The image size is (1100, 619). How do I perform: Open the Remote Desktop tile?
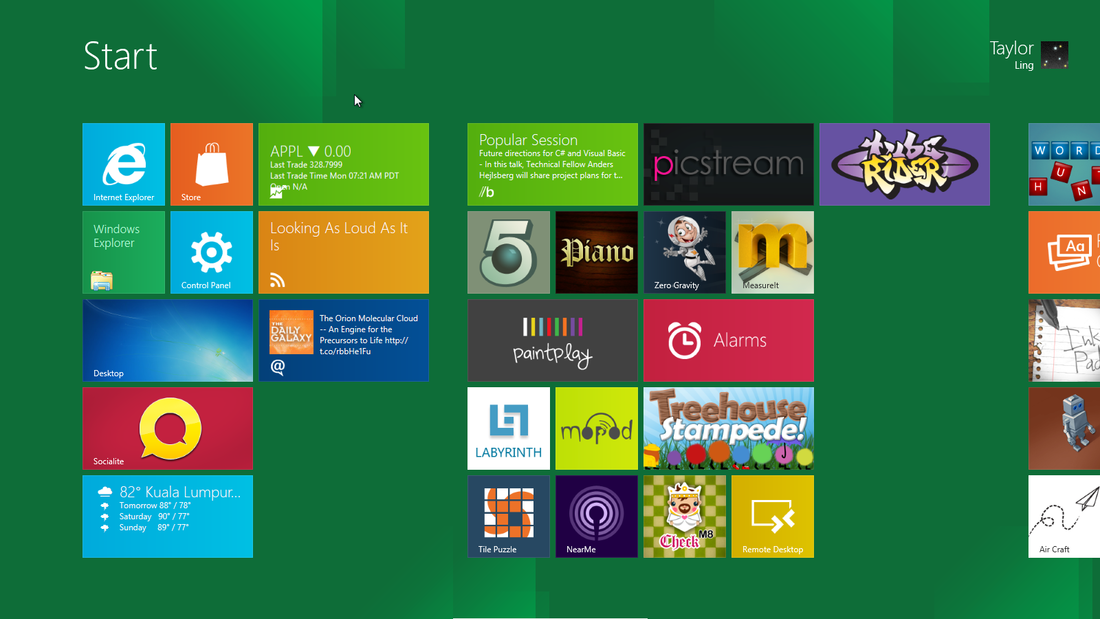pos(772,517)
